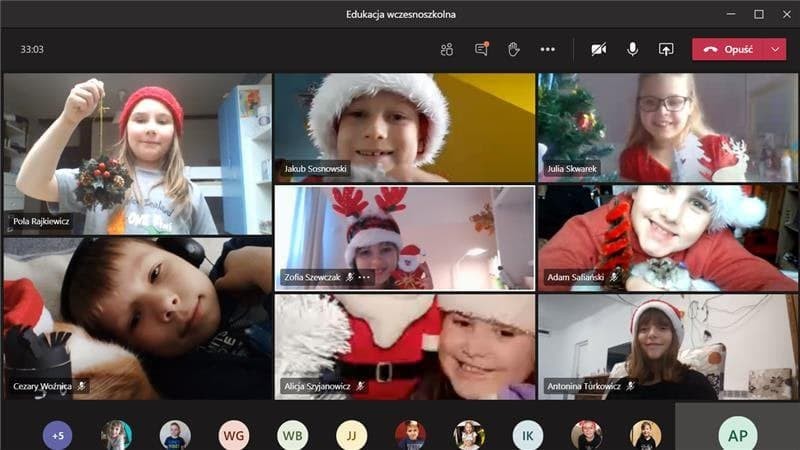This screenshot has height=450, width=800.
Task: Select the photo avatar next to +5
Action: click(116, 435)
